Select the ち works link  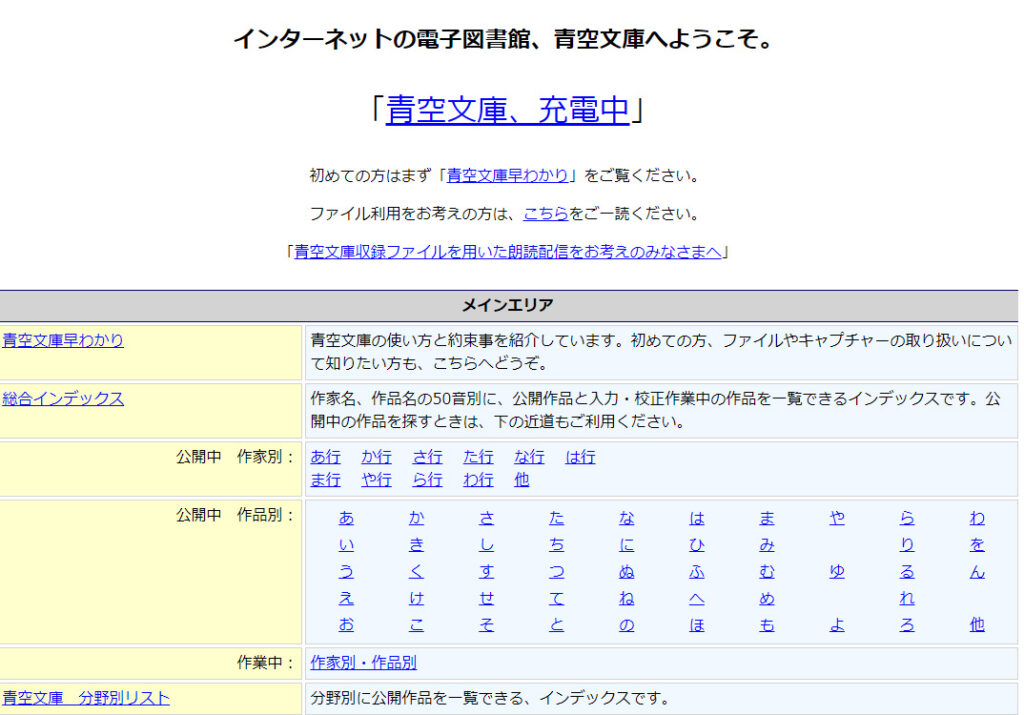click(x=556, y=545)
